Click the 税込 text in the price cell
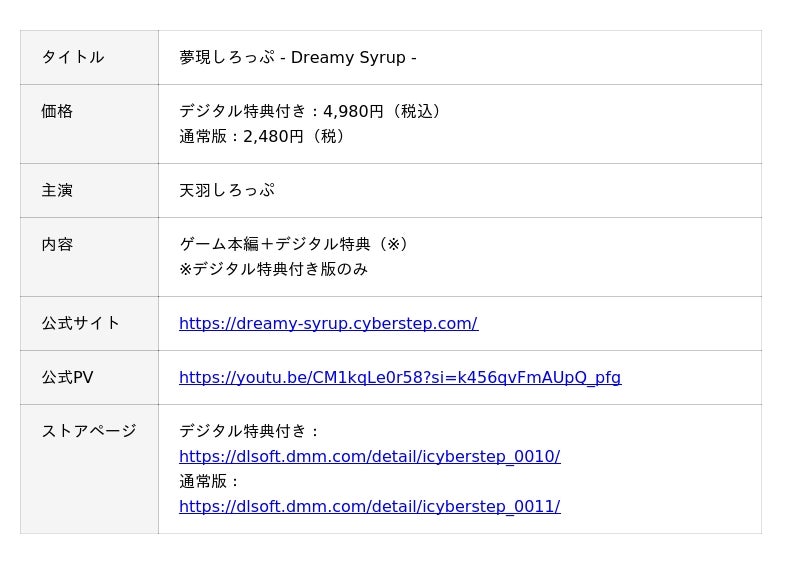 (x=420, y=111)
